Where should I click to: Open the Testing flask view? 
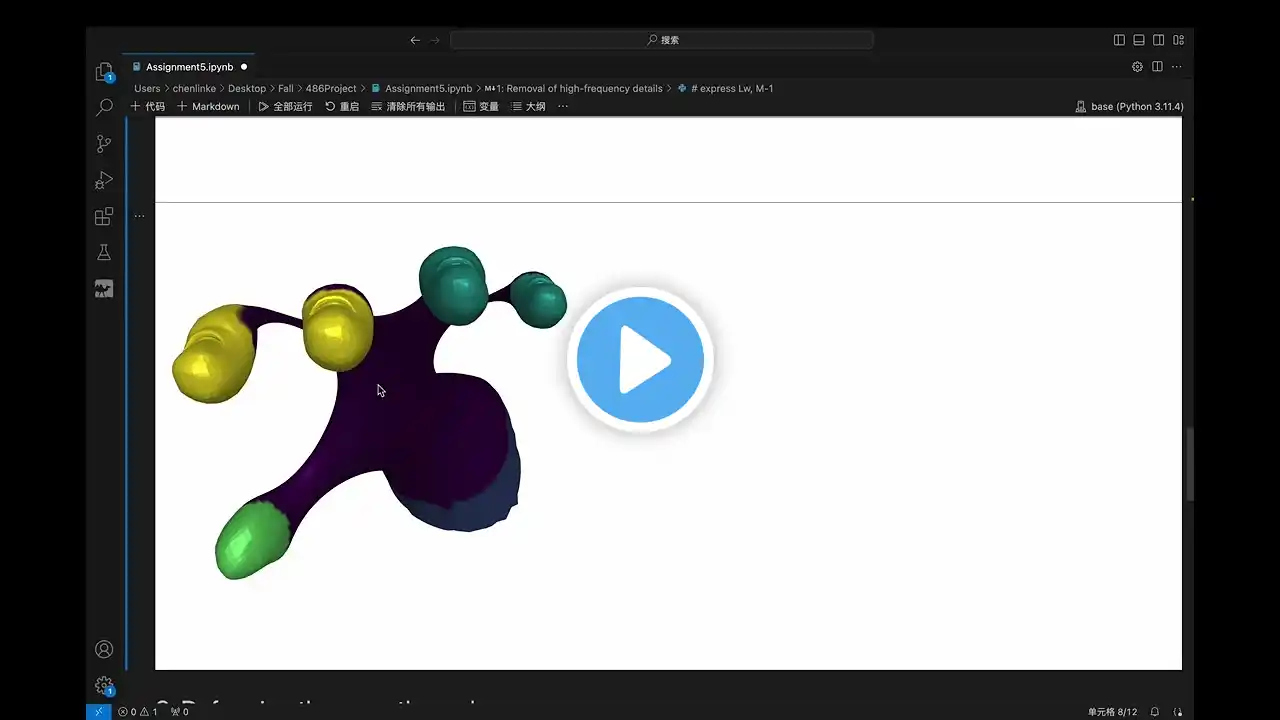[x=104, y=253]
